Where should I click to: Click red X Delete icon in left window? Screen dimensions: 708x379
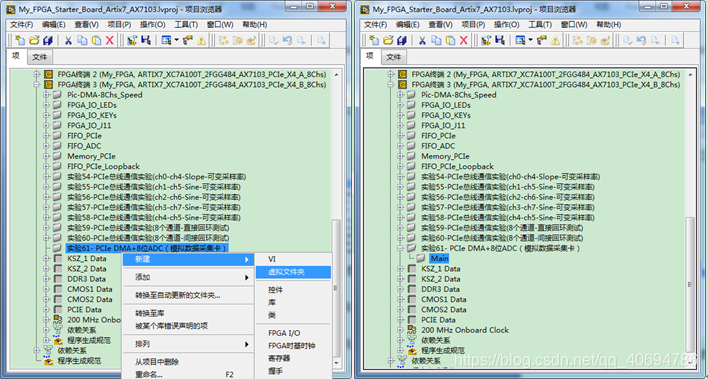tap(110, 41)
